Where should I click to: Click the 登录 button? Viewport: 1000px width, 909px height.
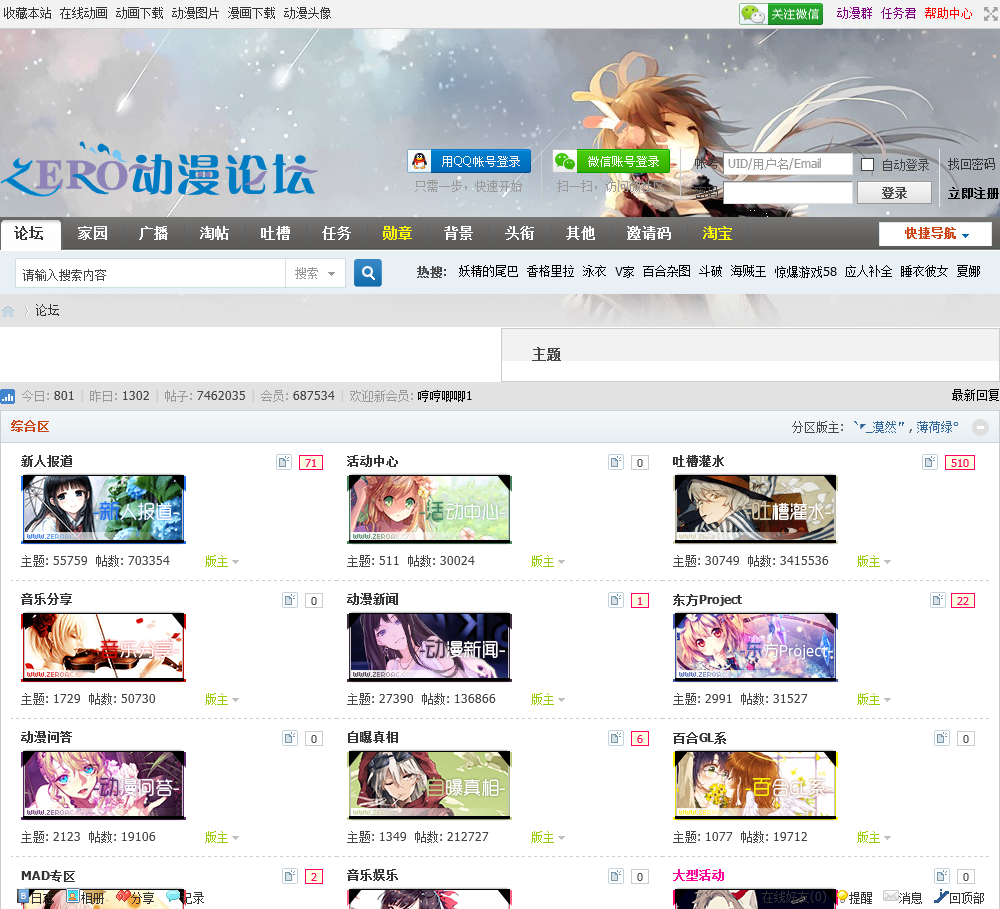click(894, 193)
